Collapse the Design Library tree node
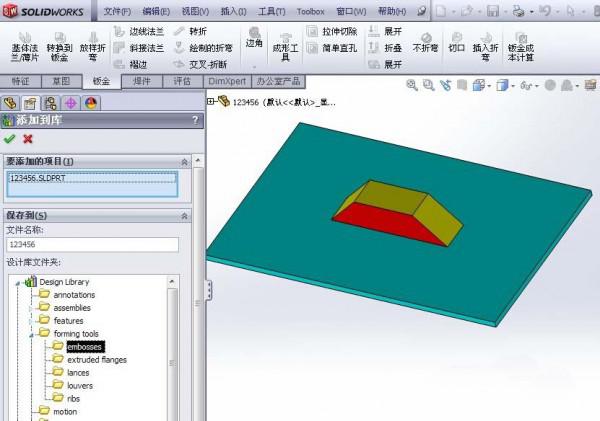 point(18,283)
